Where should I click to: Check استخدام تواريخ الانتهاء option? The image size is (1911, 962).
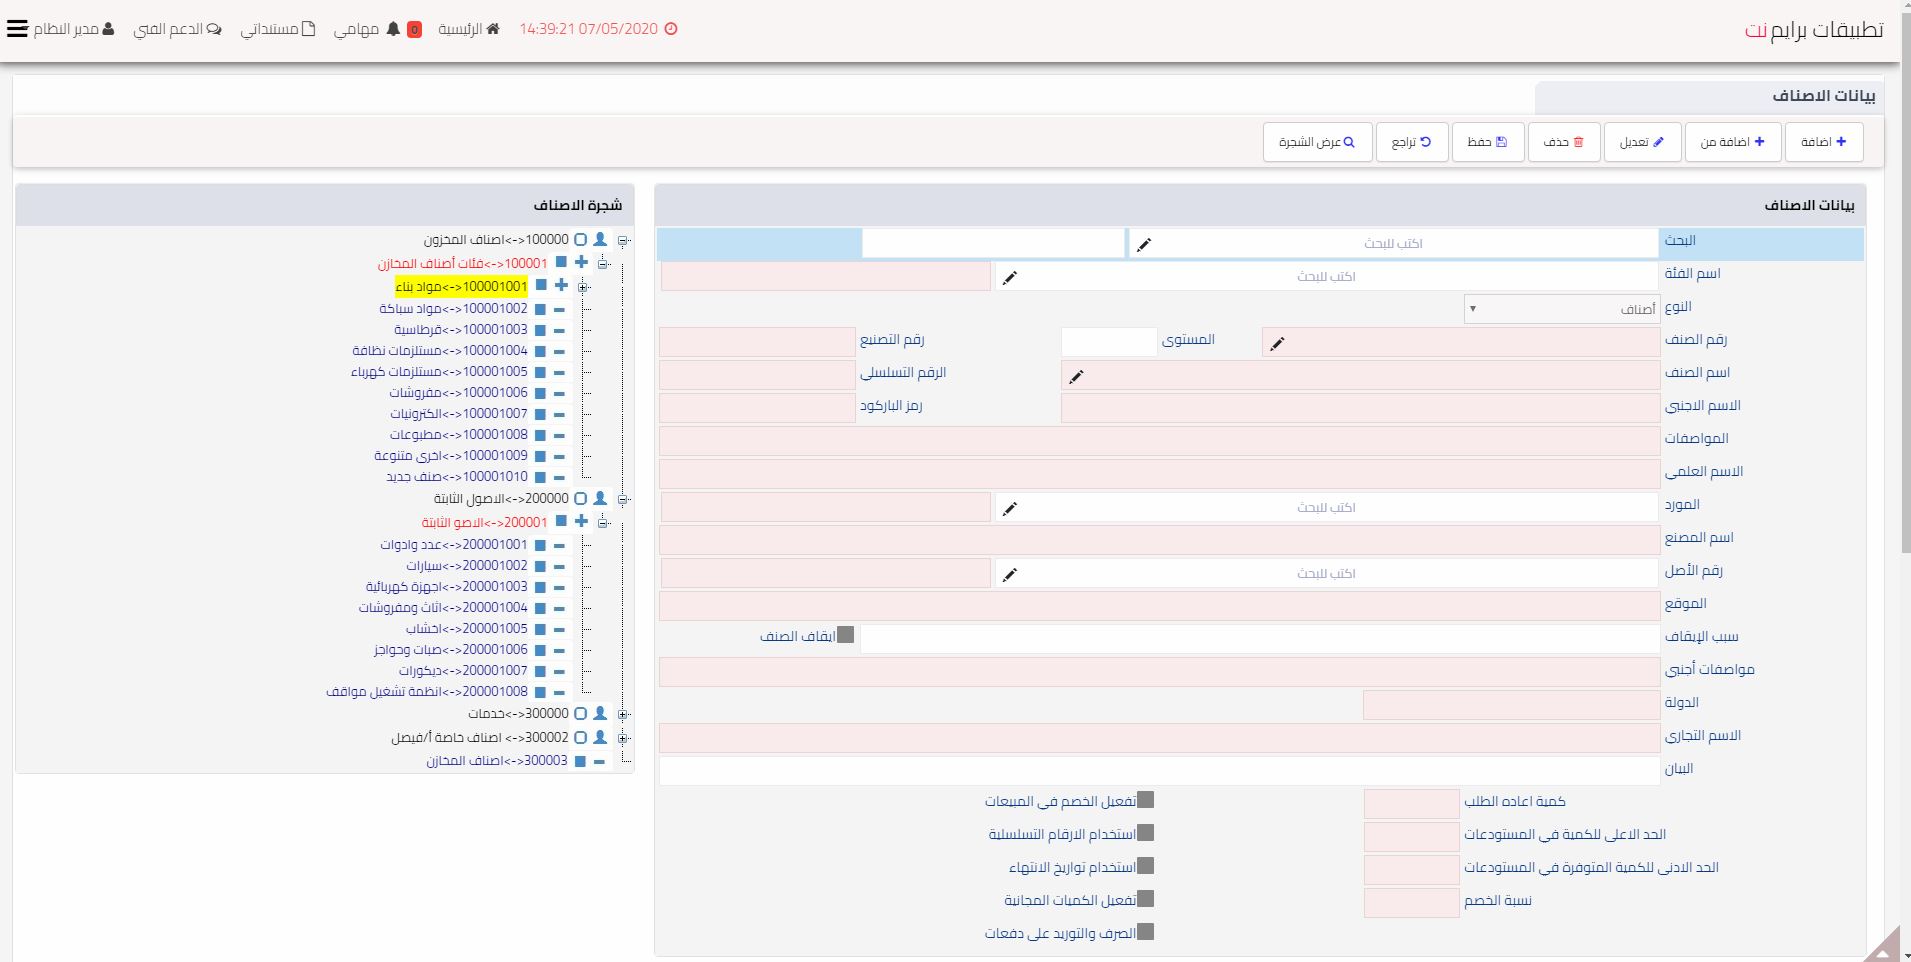pyautogui.click(x=1146, y=866)
